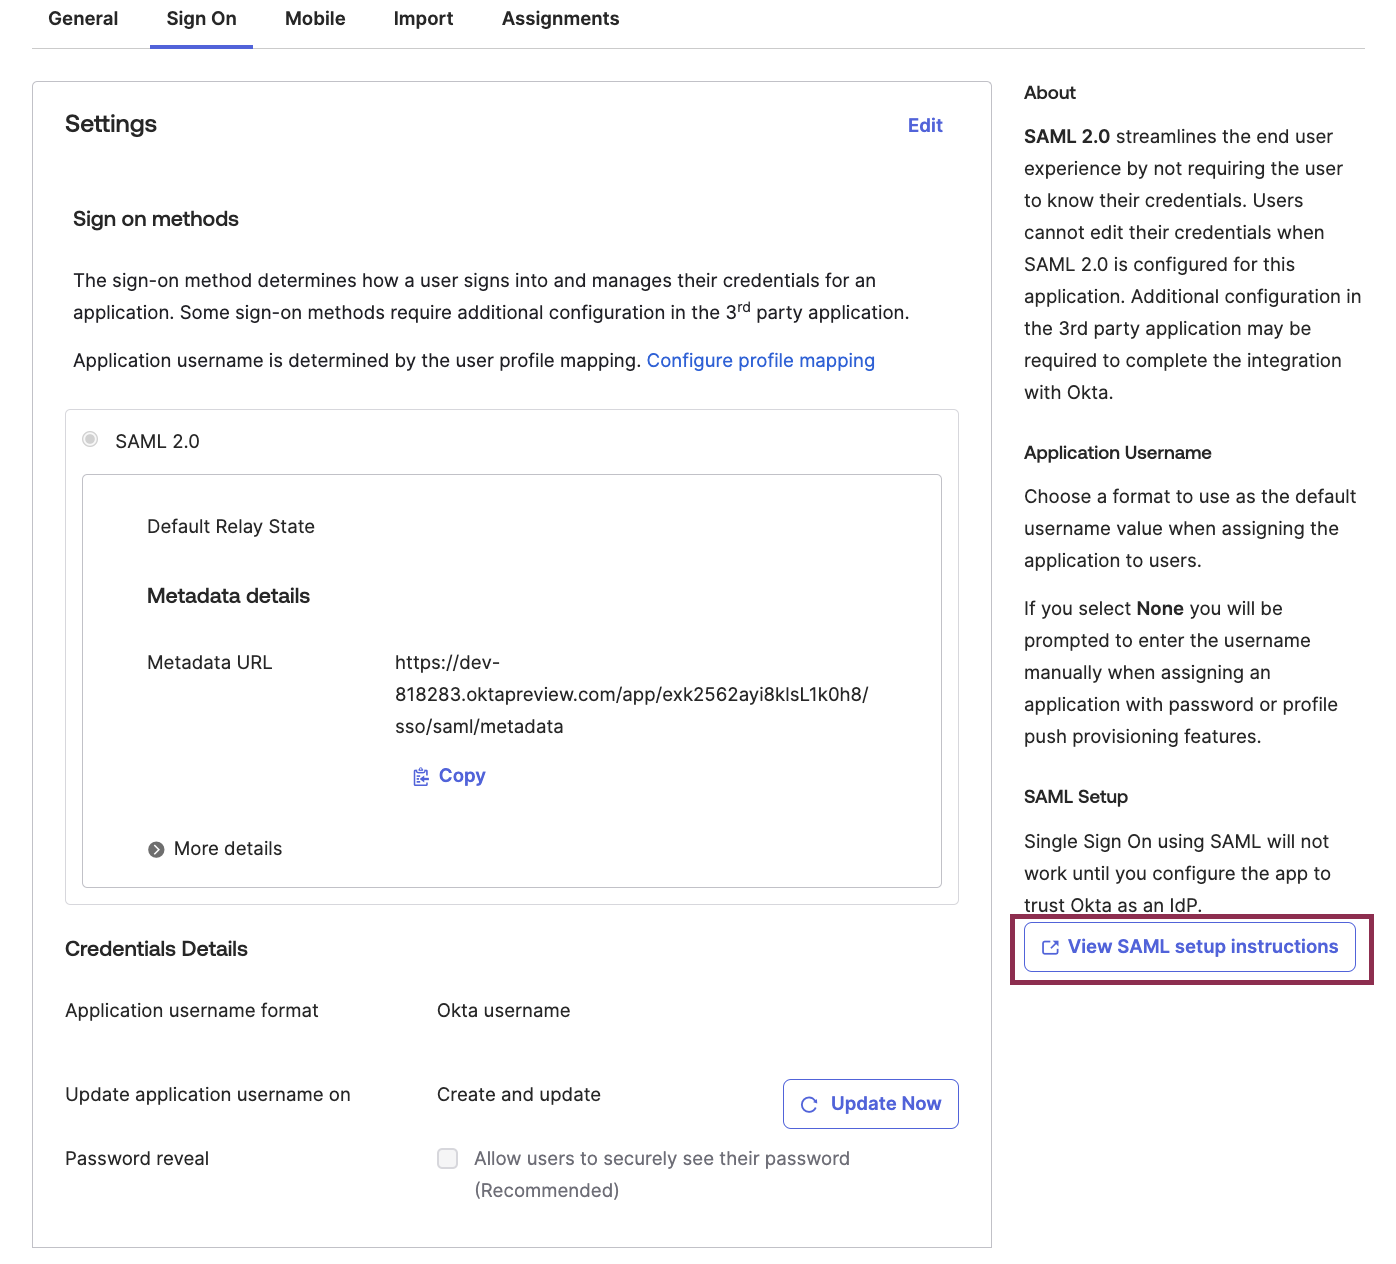Click Edit to modify Settings

pyautogui.click(x=924, y=125)
